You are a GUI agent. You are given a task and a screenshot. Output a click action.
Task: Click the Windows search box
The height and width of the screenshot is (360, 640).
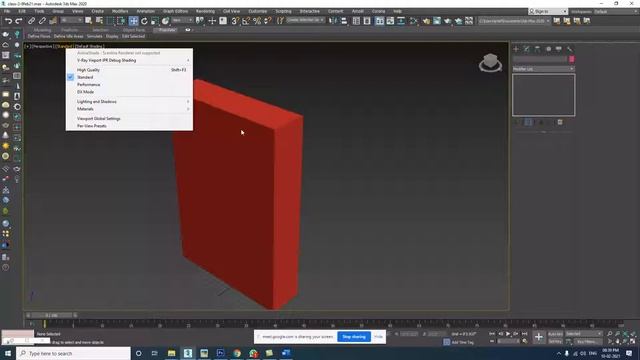pyautogui.click(x=73, y=353)
